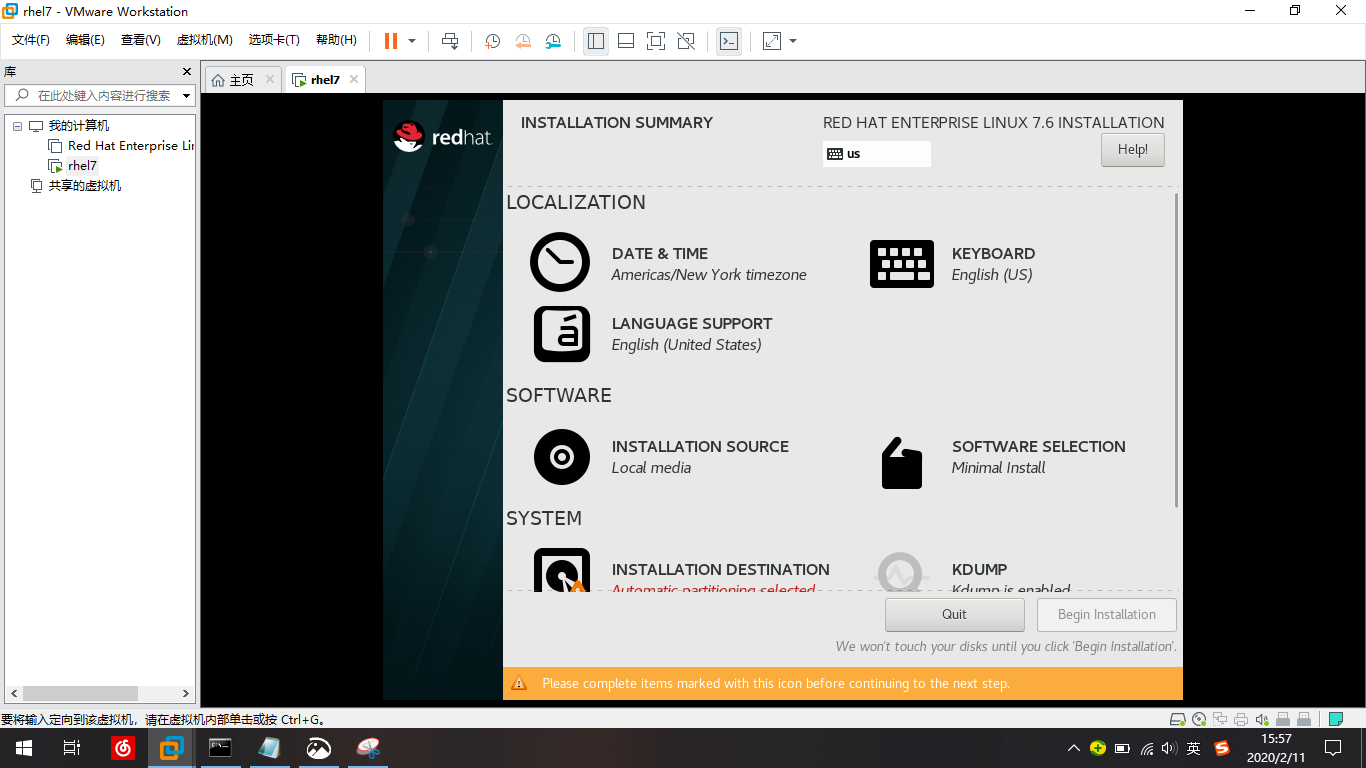Viewport: 1366px width, 768px height.
Task: Revert the VM to its previous snapshot
Action: pos(523,41)
